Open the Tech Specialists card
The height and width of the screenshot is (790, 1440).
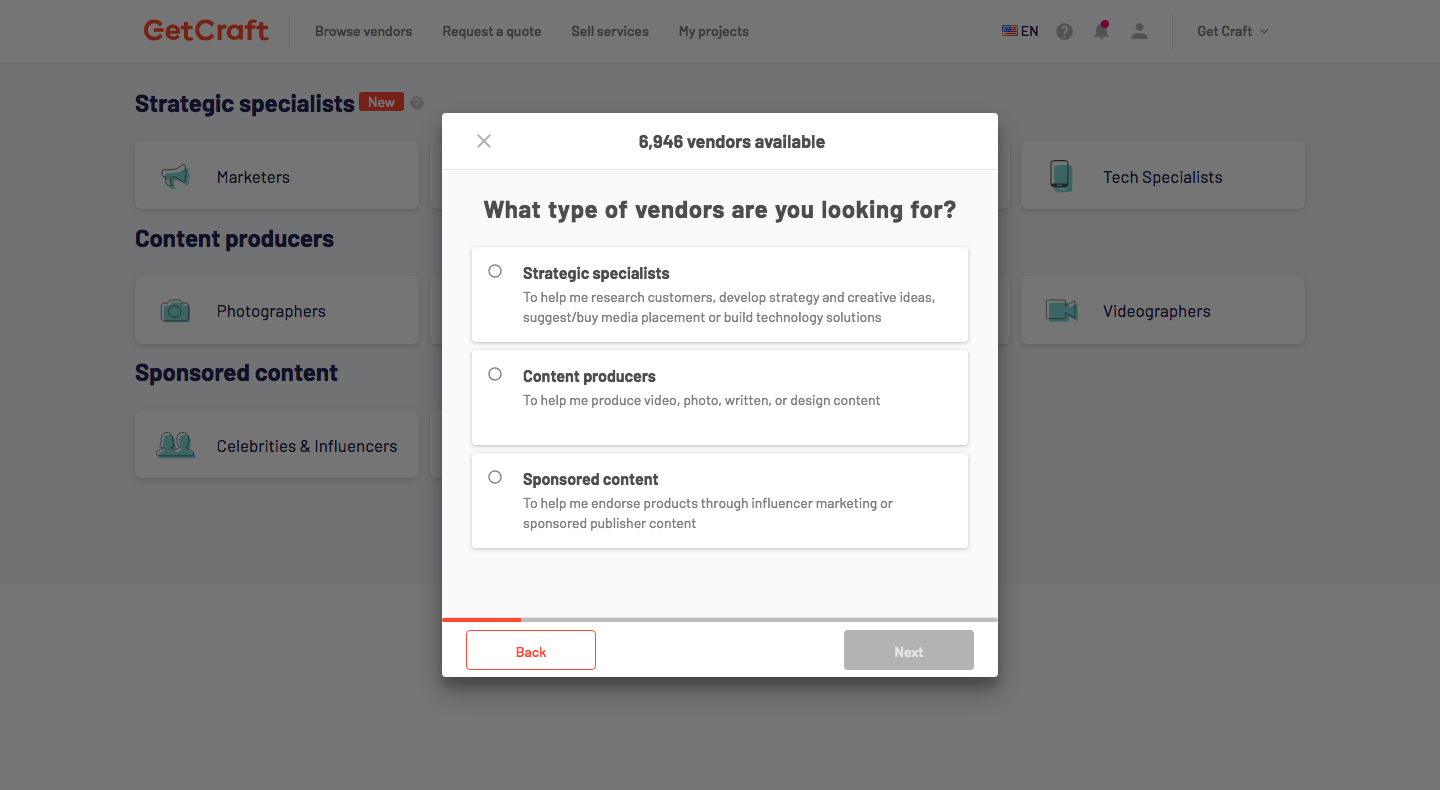[1163, 175]
